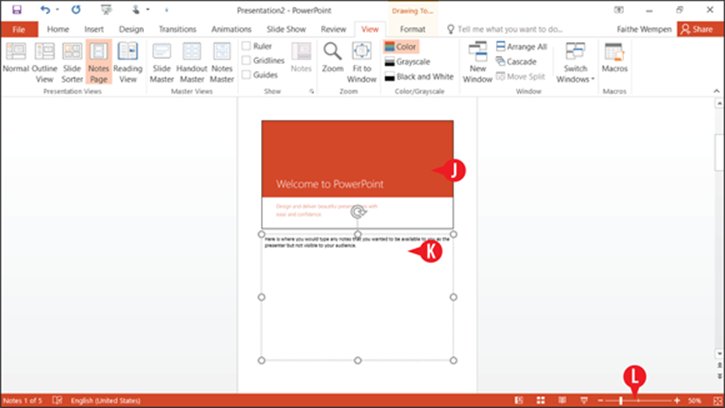The height and width of the screenshot is (408, 725).
Task: Collapse the ribbon with the chevron
Action: point(716,91)
